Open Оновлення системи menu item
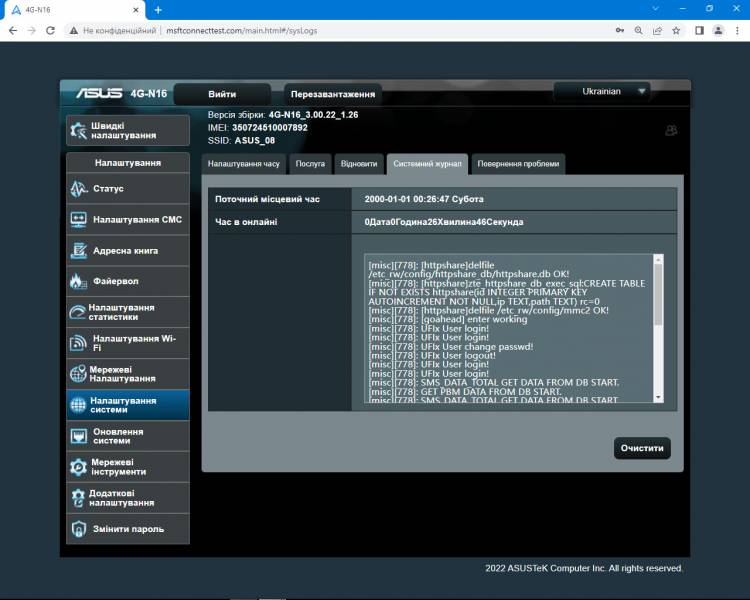Viewport: 750px width, 600px height. [x=128, y=436]
